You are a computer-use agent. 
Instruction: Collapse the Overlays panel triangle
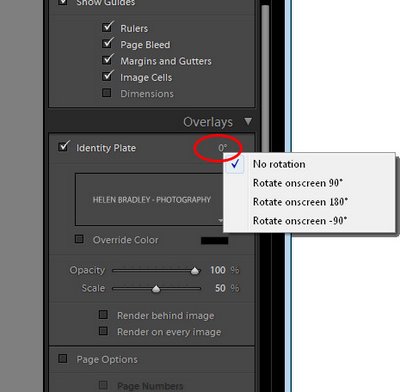(x=248, y=121)
